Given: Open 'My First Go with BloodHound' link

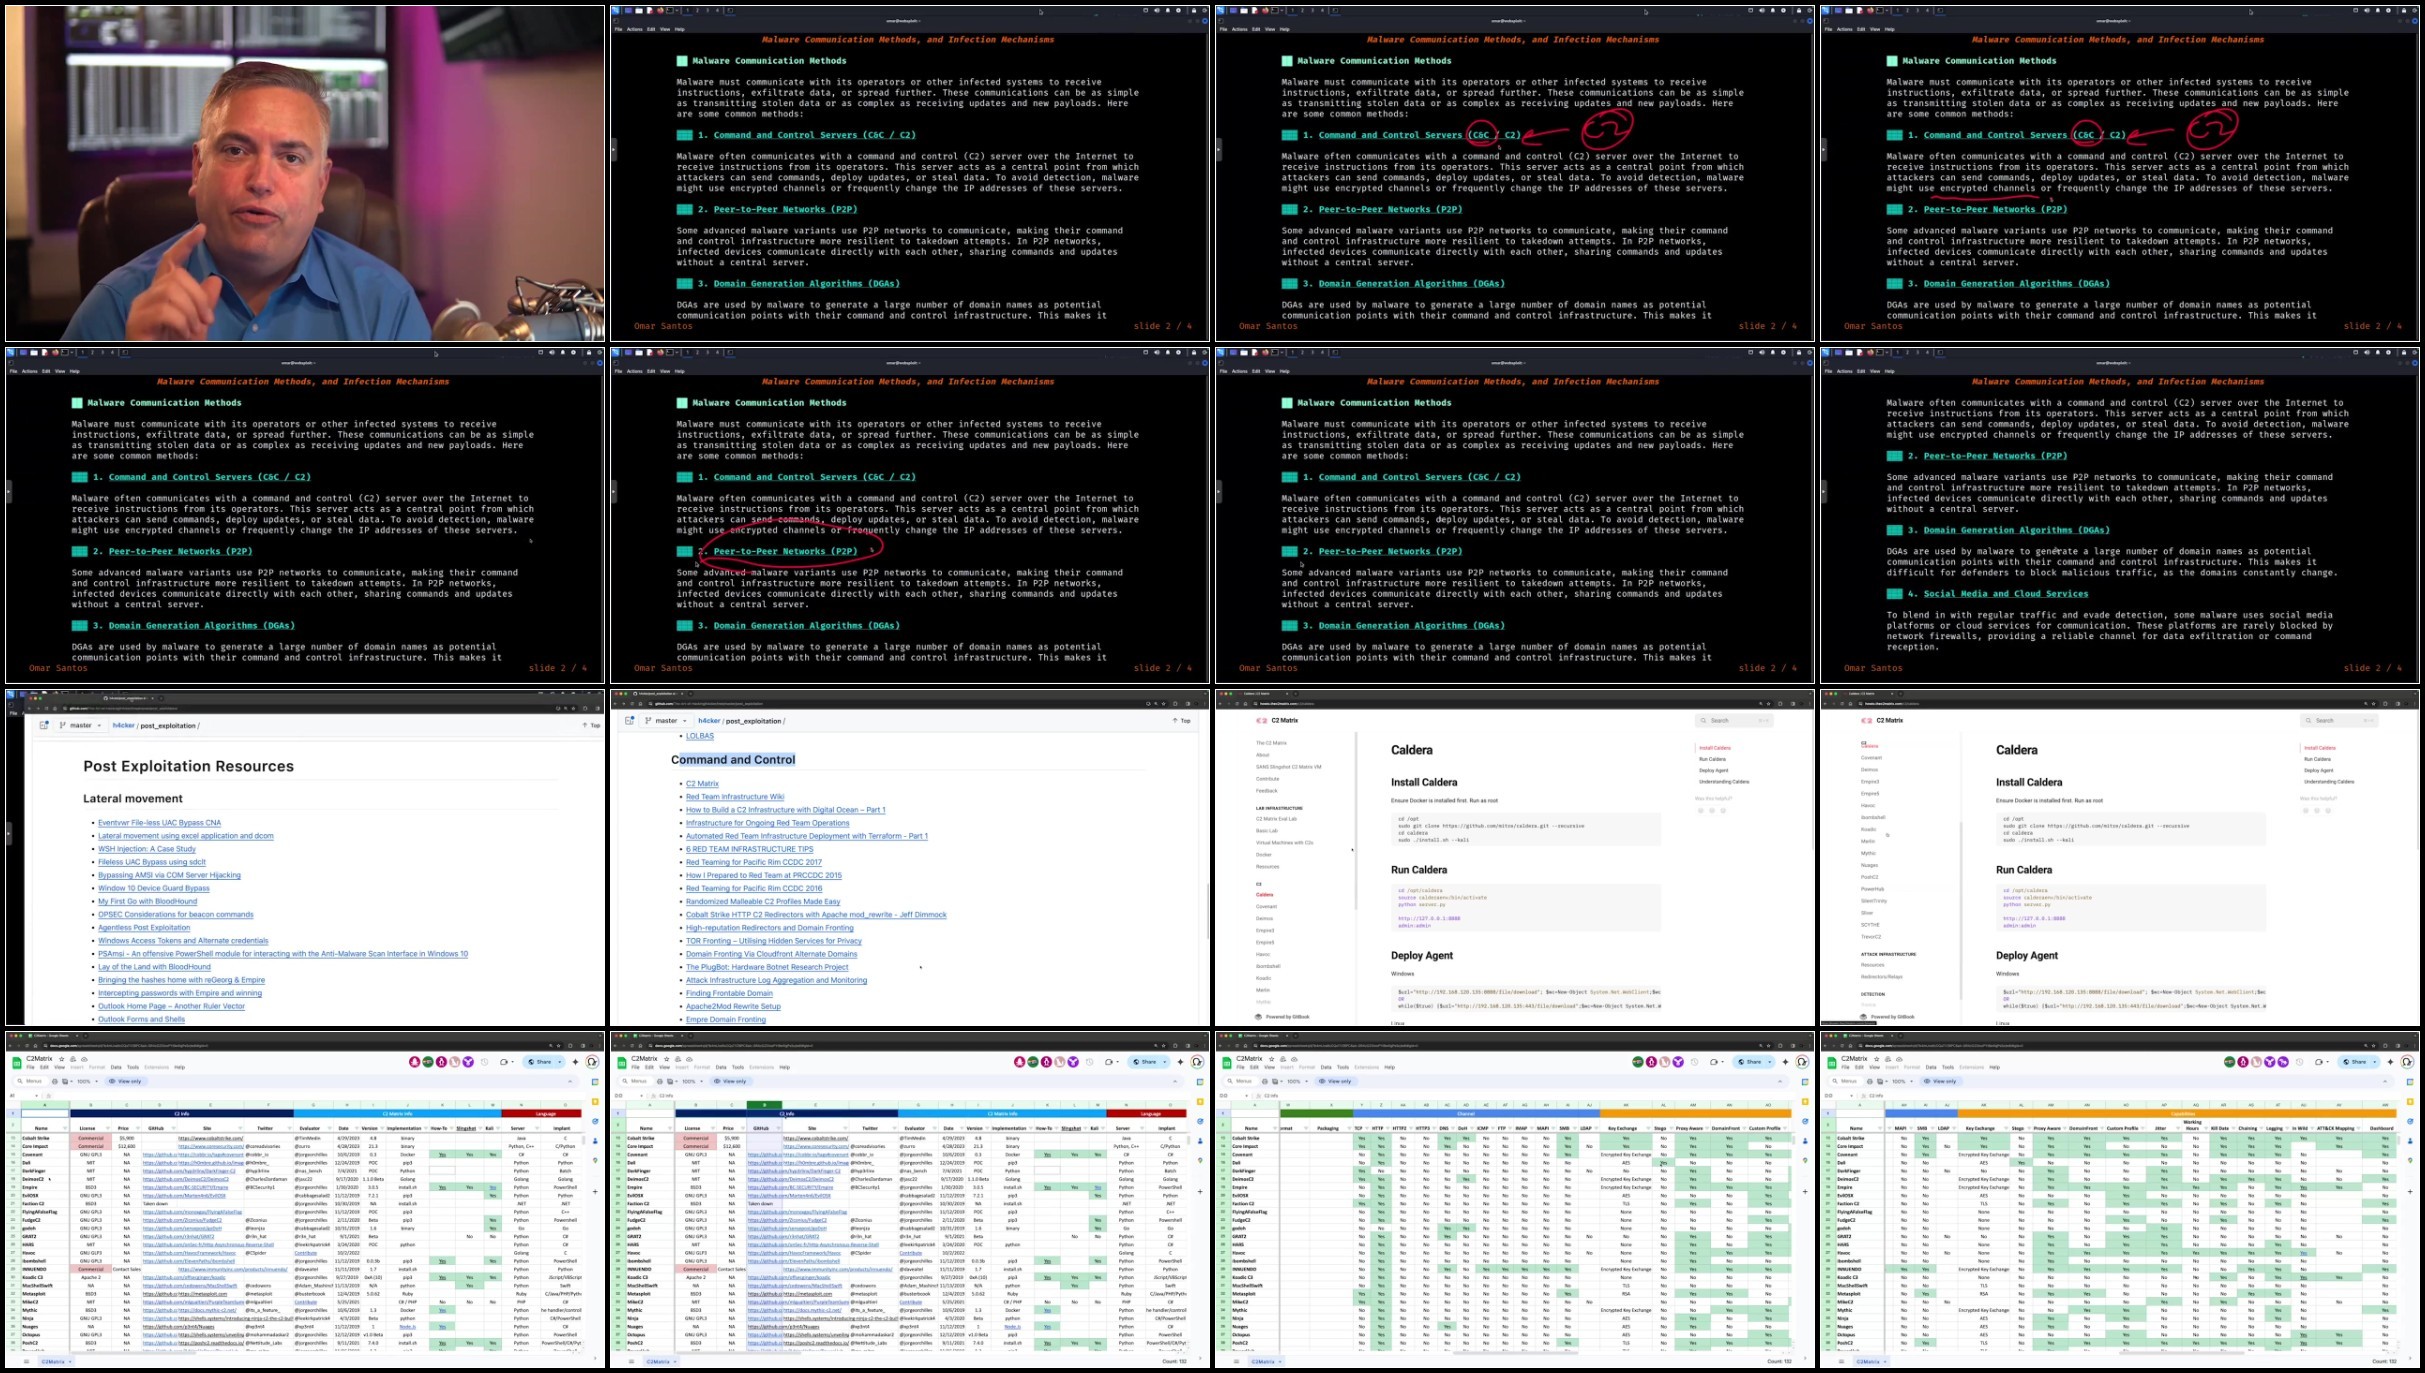Looking at the screenshot, I should tap(147, 901).
